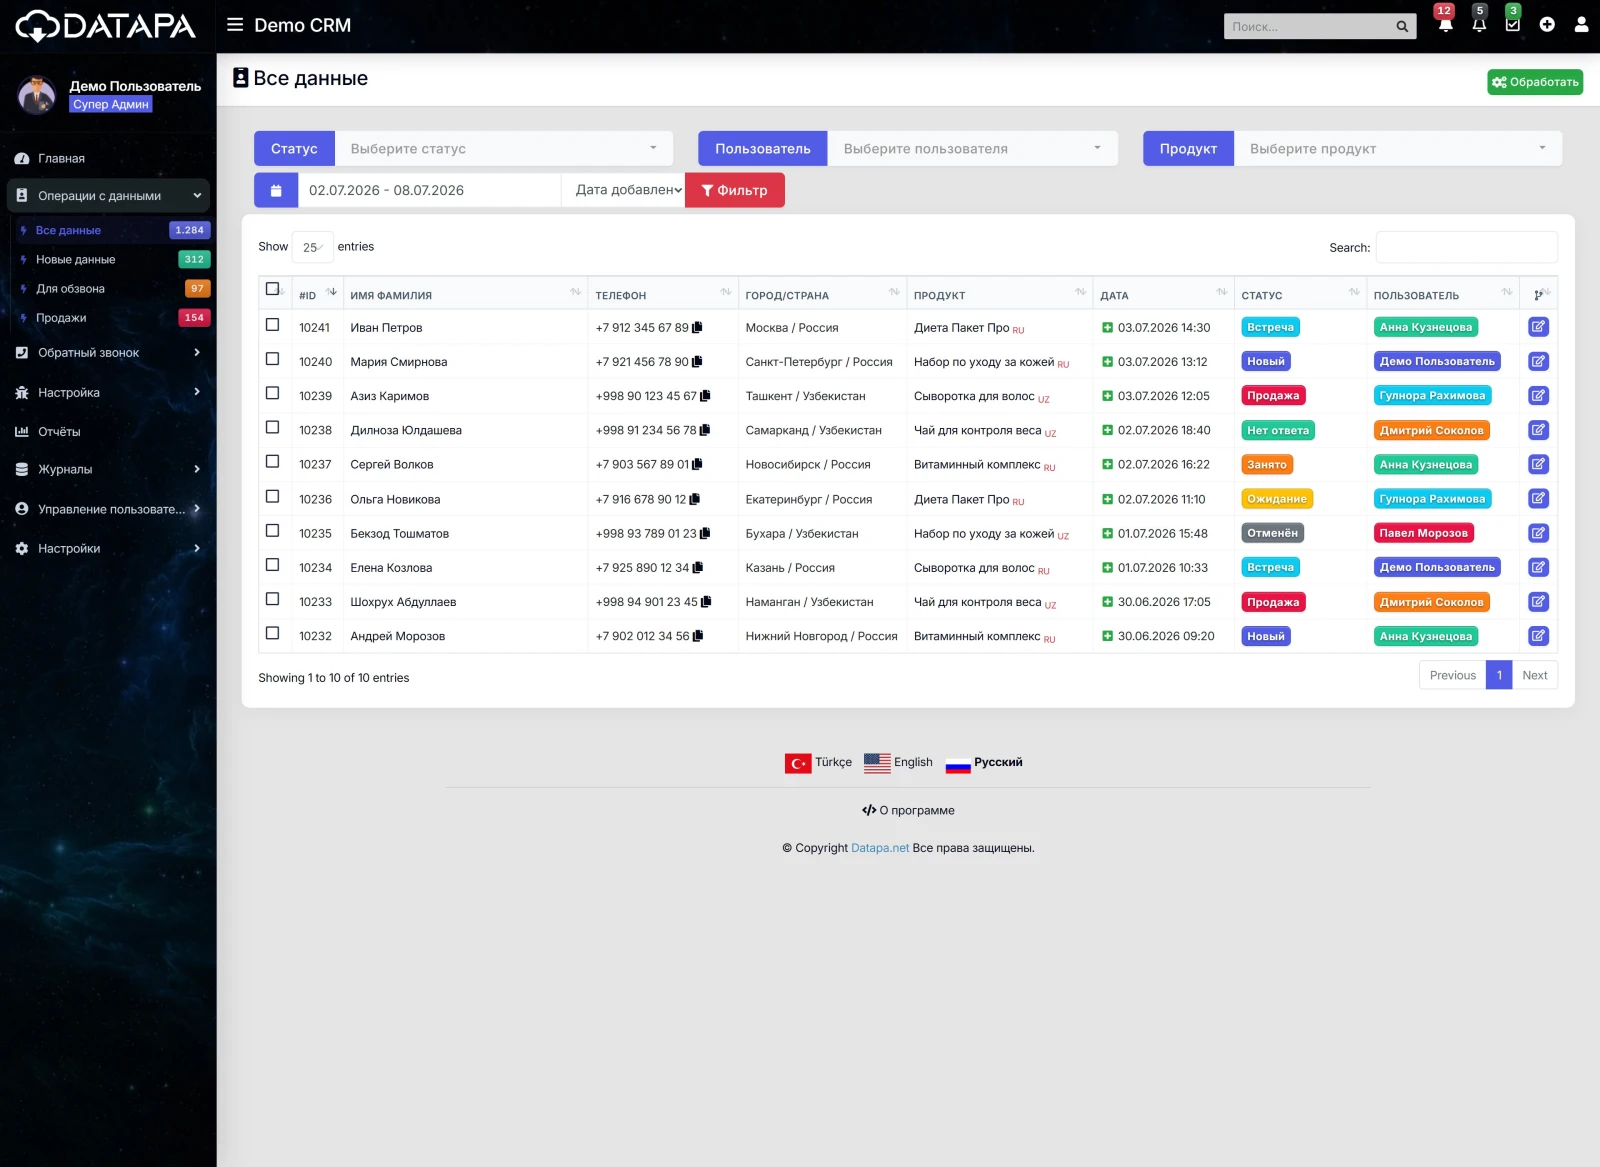Edit record 10240 Мария Смирнова
The image size is (1600, 1167).
[1538, 361]
